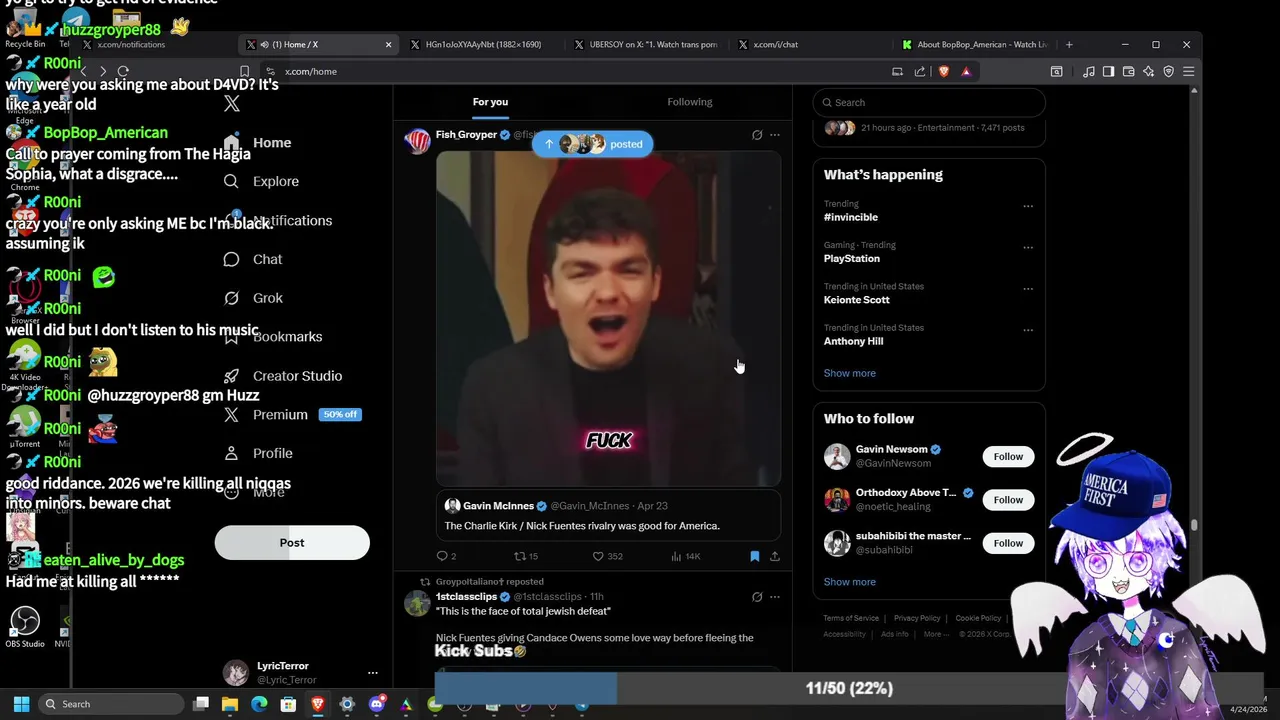This screenshot has width=1280, height=720.
Task: Go to Home in X sidebar
Action: tap(258, 143)
